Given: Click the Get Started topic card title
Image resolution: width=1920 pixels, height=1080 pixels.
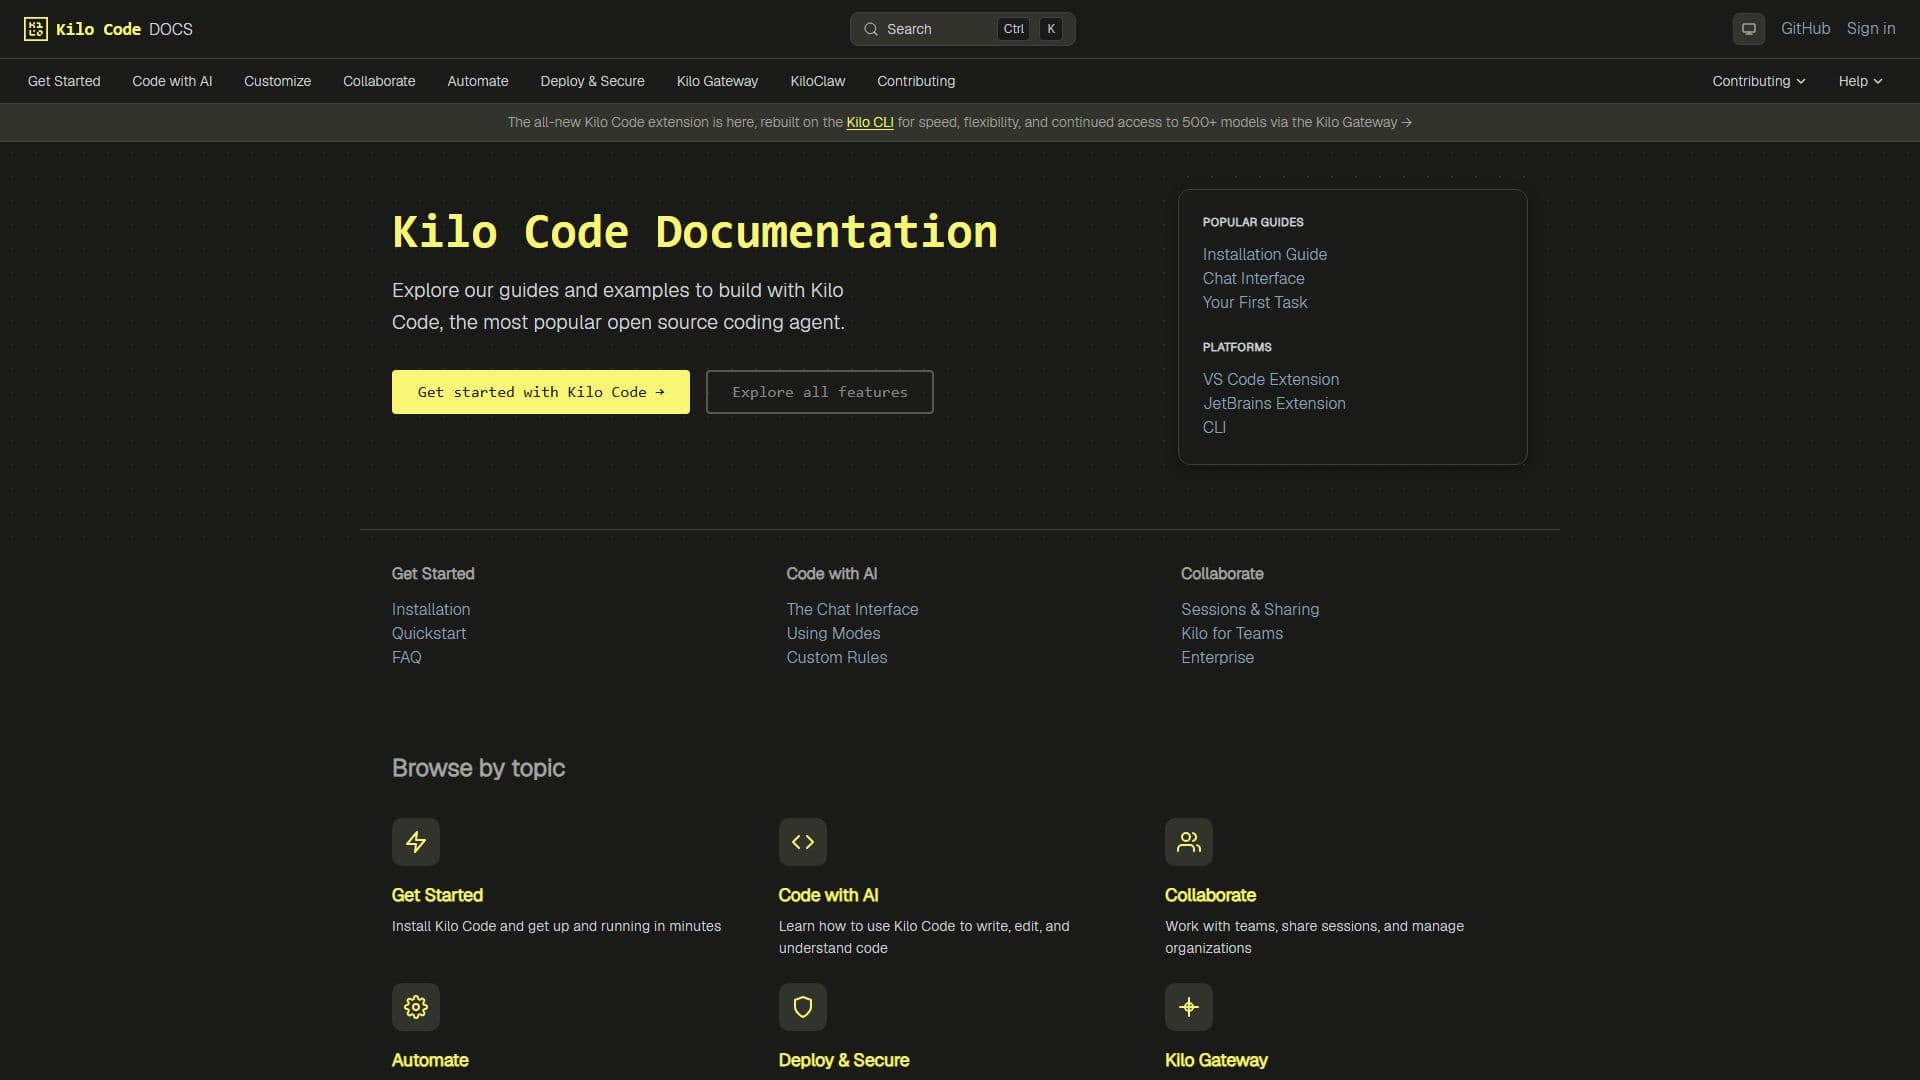Looking at the screenshot, I should click(437, 895).
